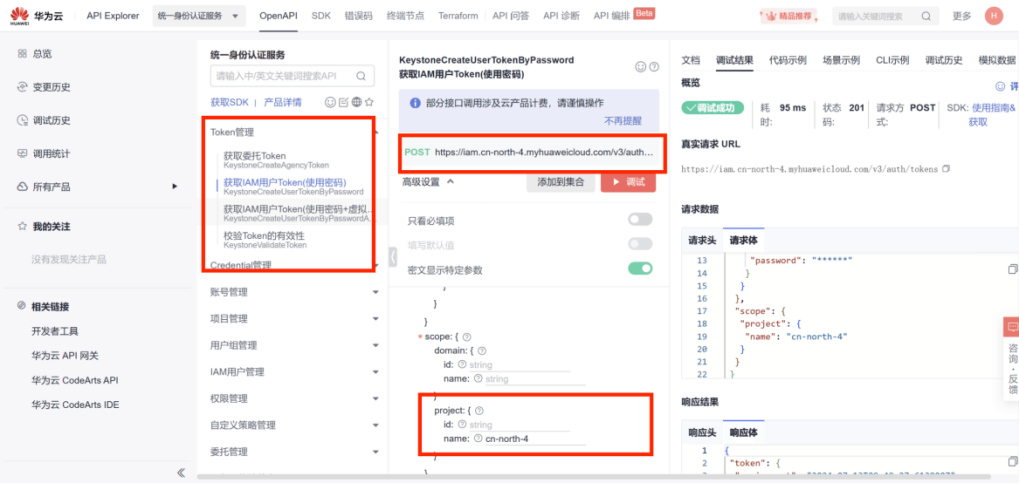Click the user avatar H icon
This screenshot has width=1019, height=484.
[994, 16]
